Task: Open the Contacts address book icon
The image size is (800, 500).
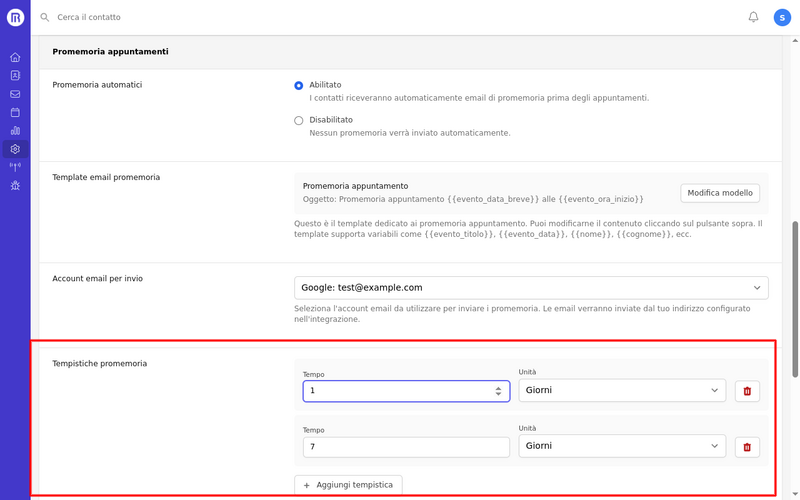Action: (15, 76)
